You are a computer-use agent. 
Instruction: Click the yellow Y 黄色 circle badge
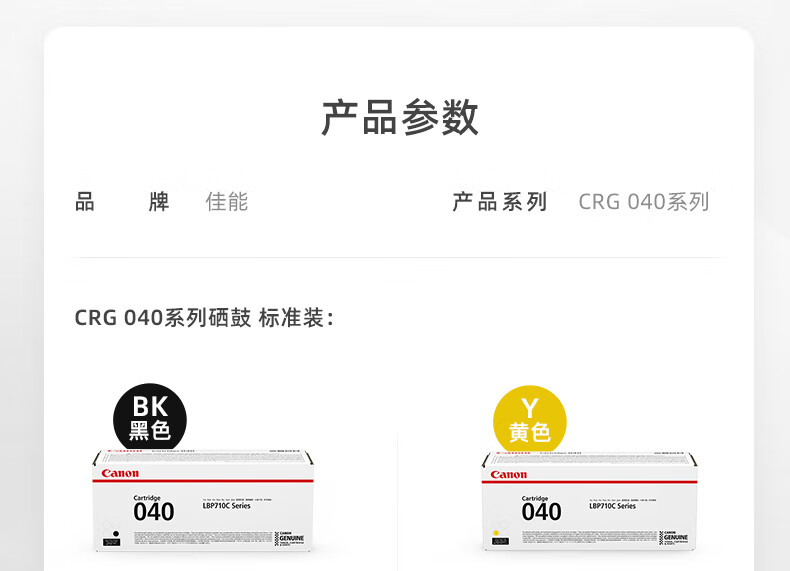click(x=530, y=421)
